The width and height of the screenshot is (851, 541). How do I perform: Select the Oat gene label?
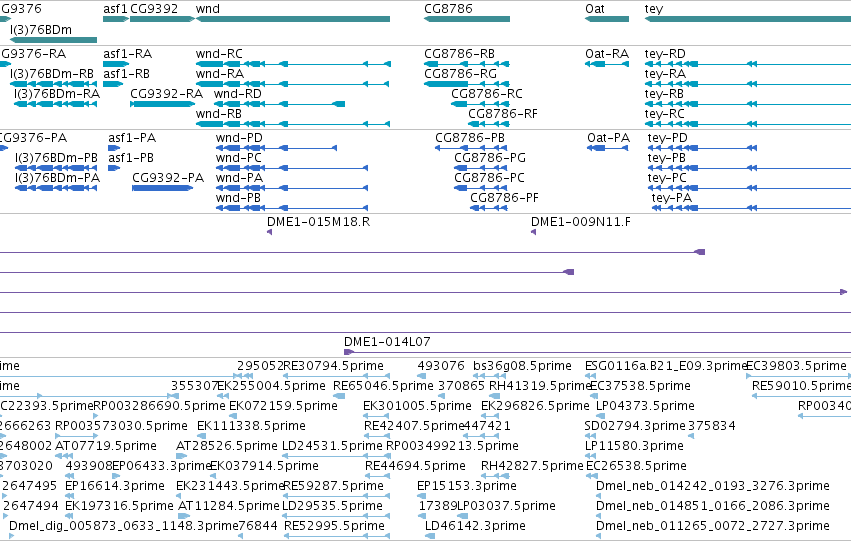coord(595,9)
